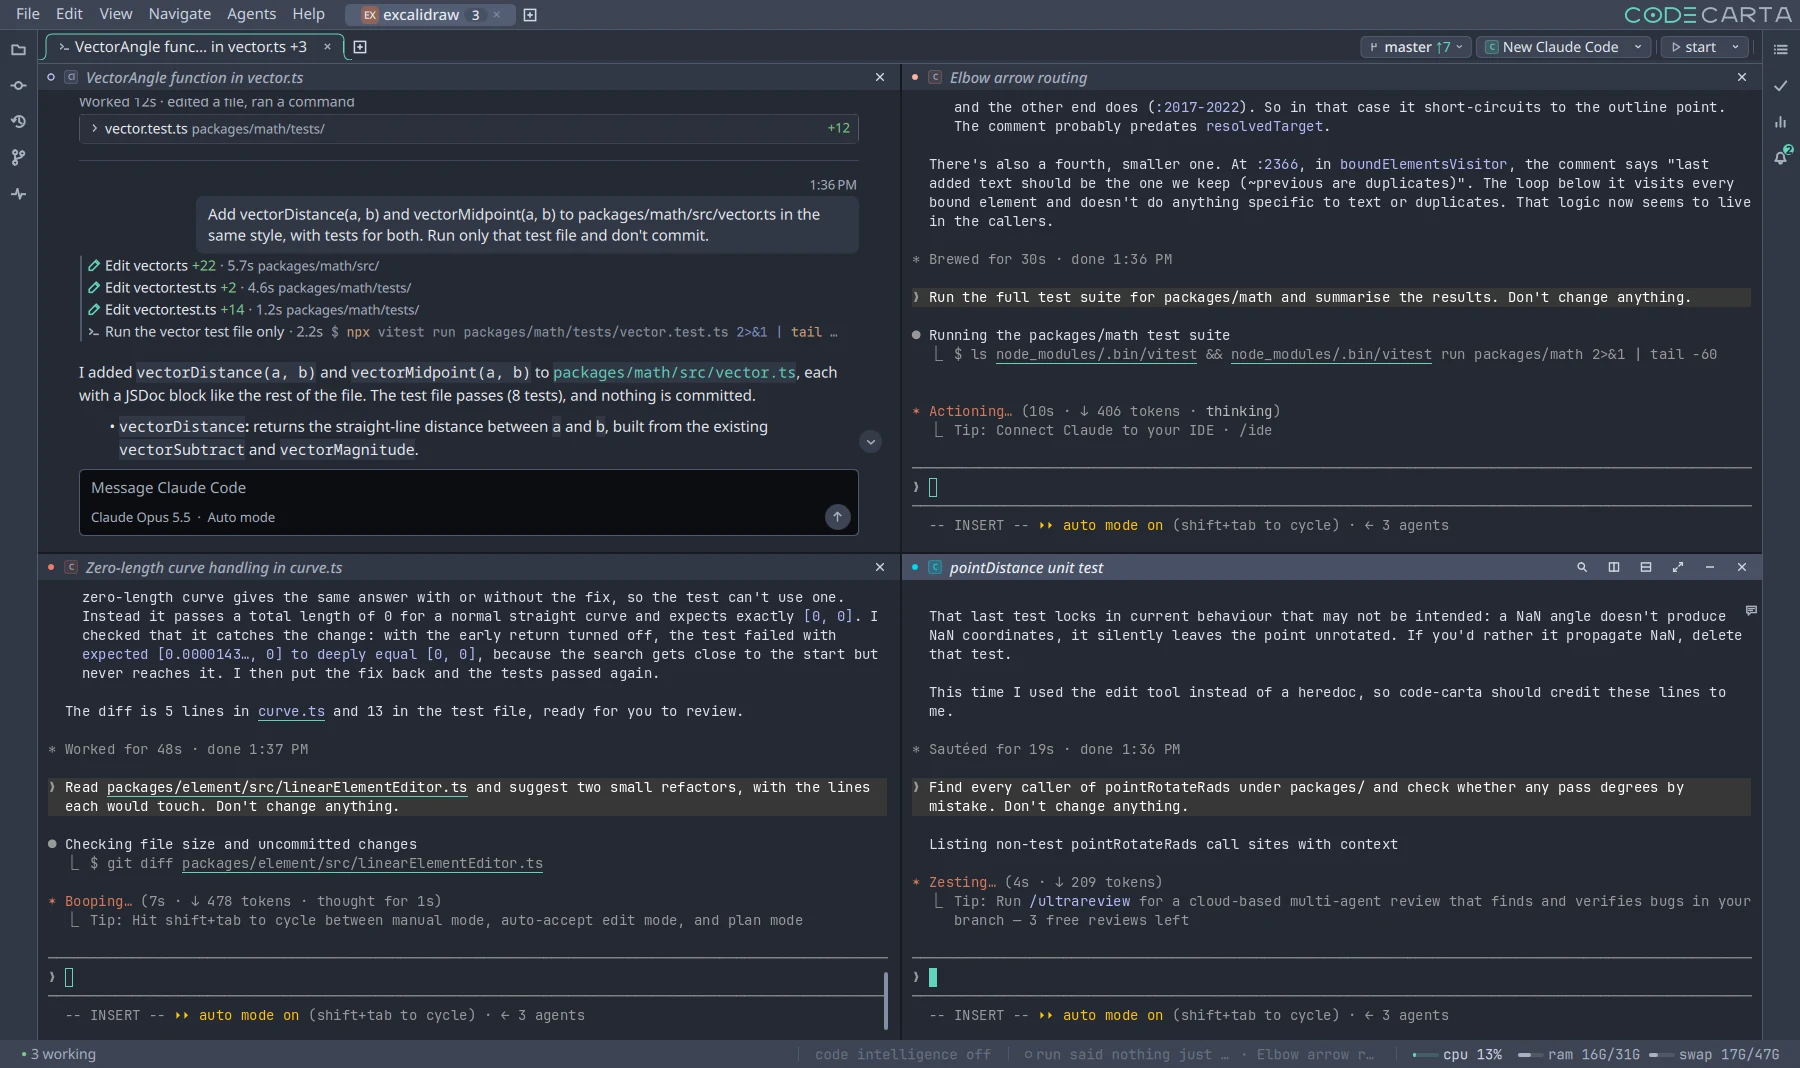The width and height of the screenshot is (1800, 1068).
Task: Add a new workspace next to the excalidraw tab
Action: (x=530, y=15)
